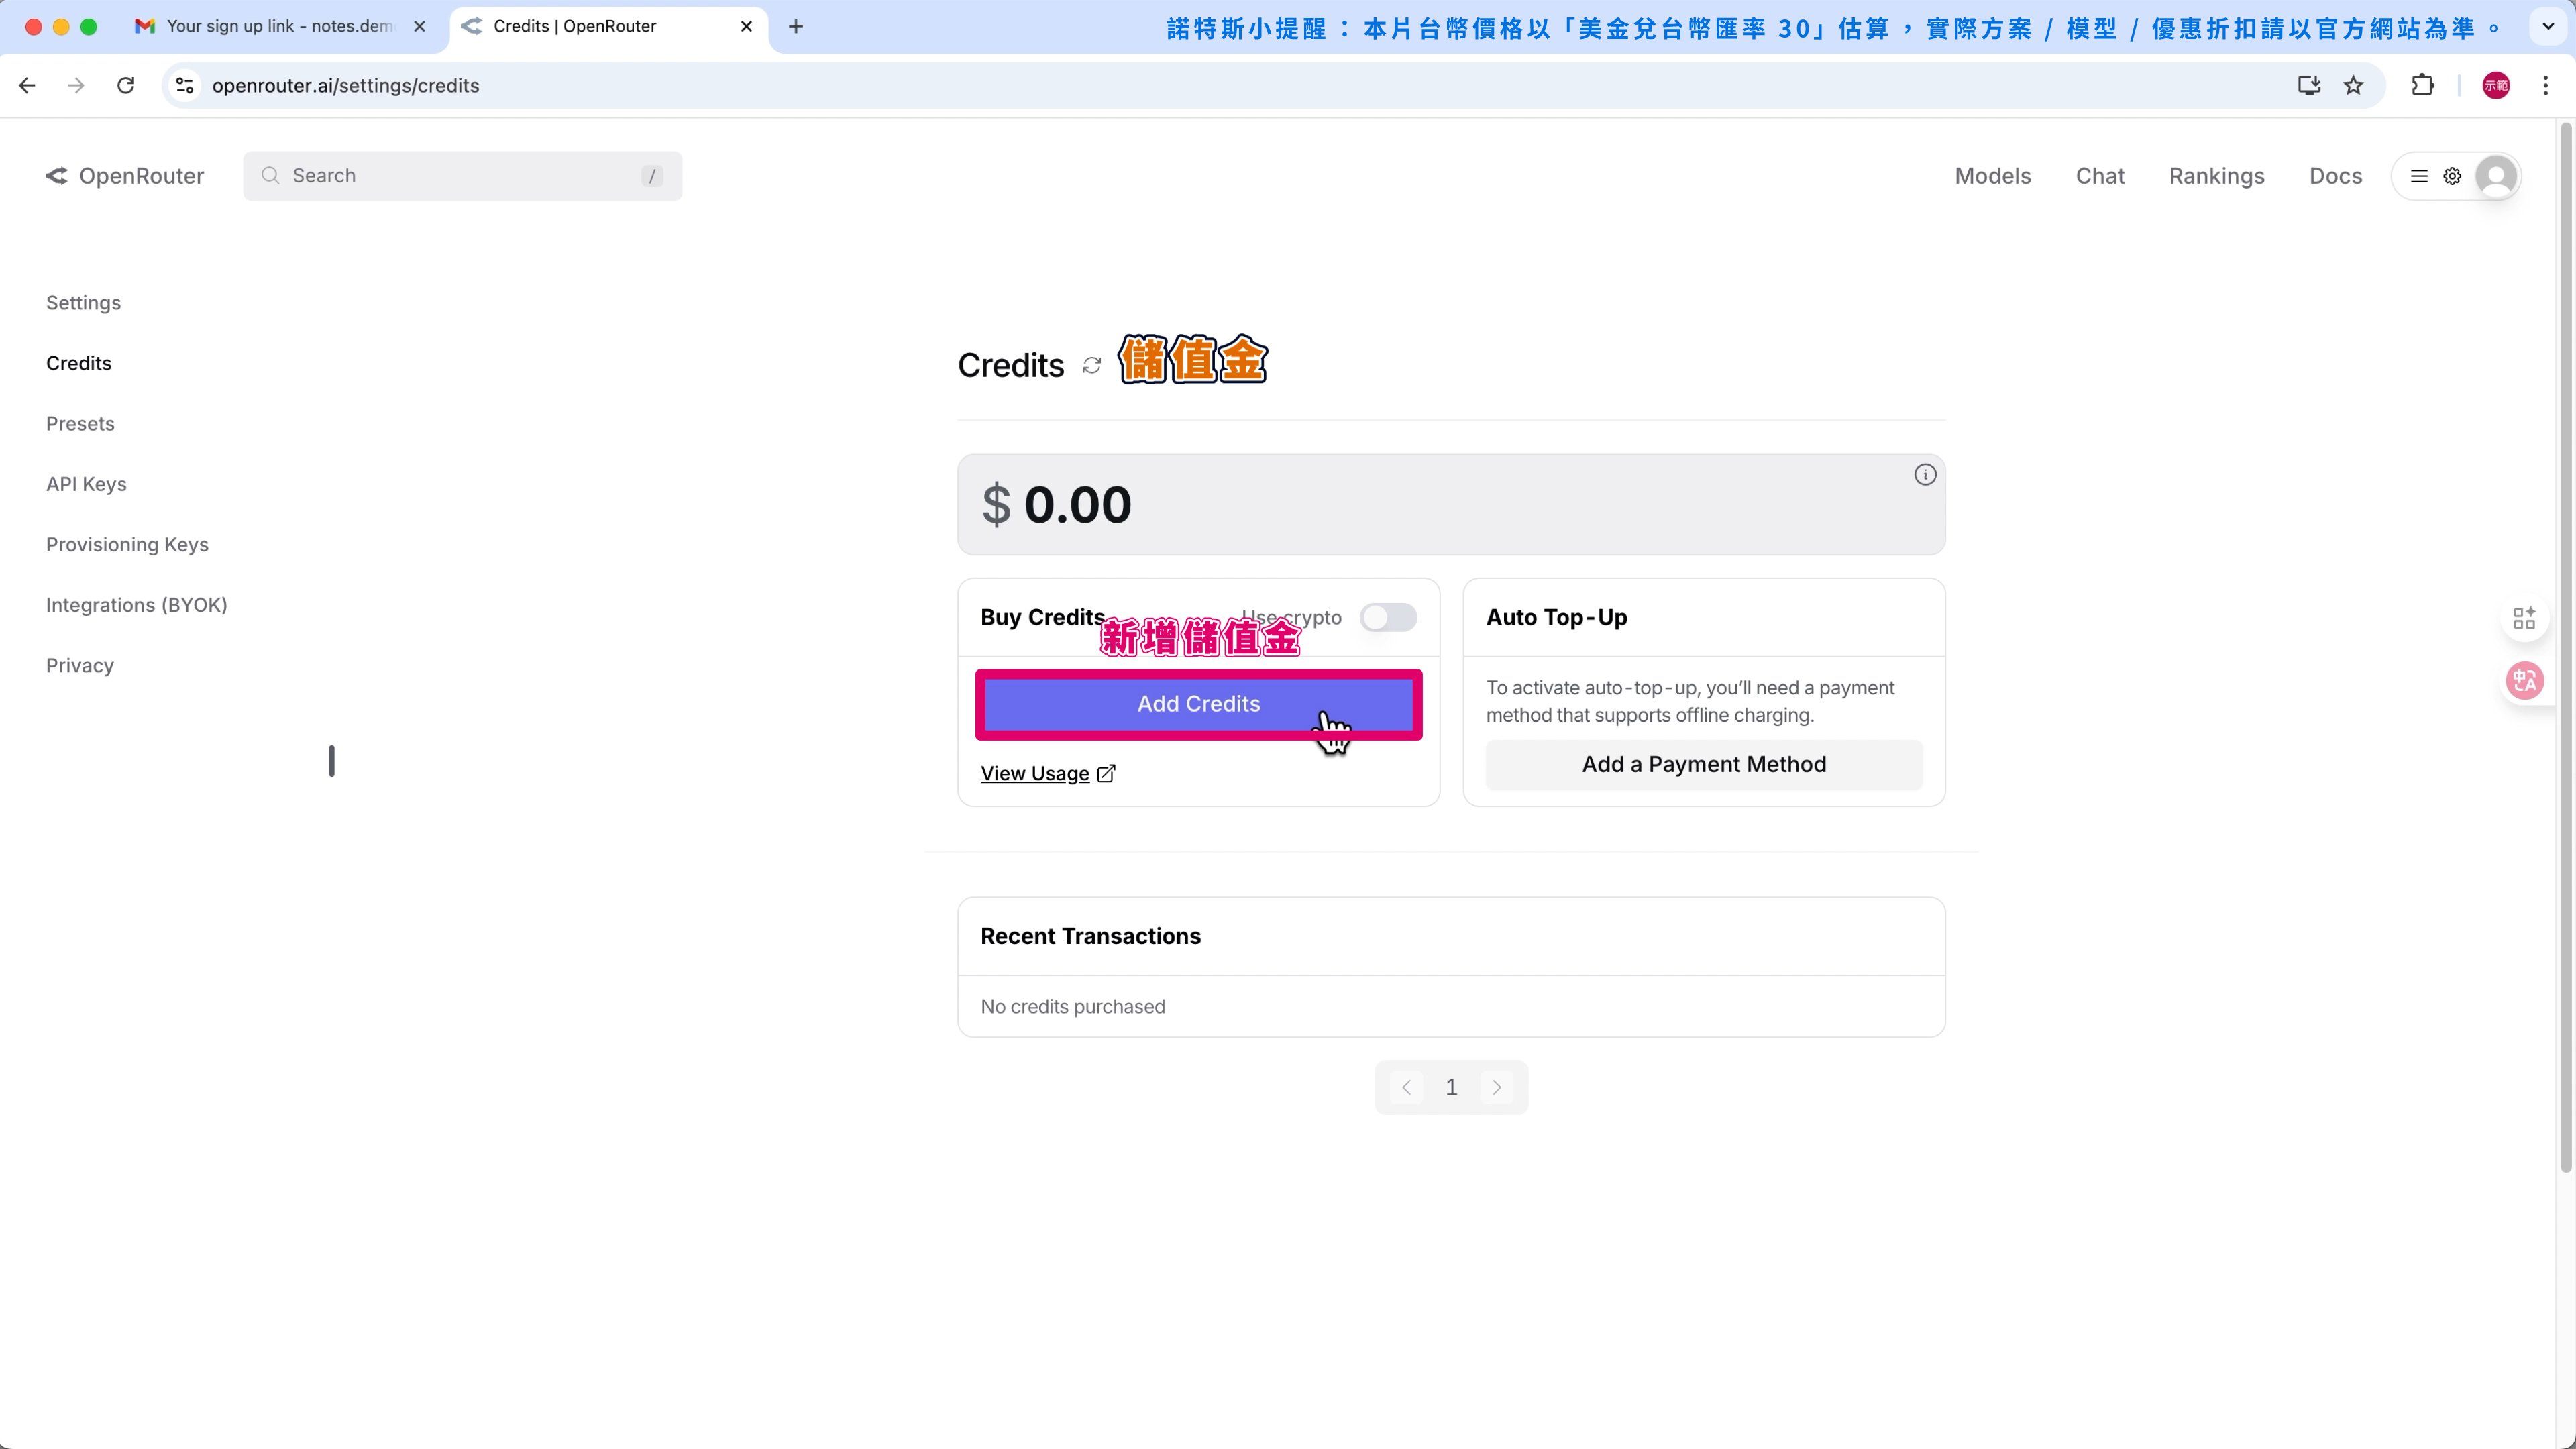Select Integrations (BYOK) in the sidebar
Viewport: 2576px width, 1449px height.
point(137,606)
